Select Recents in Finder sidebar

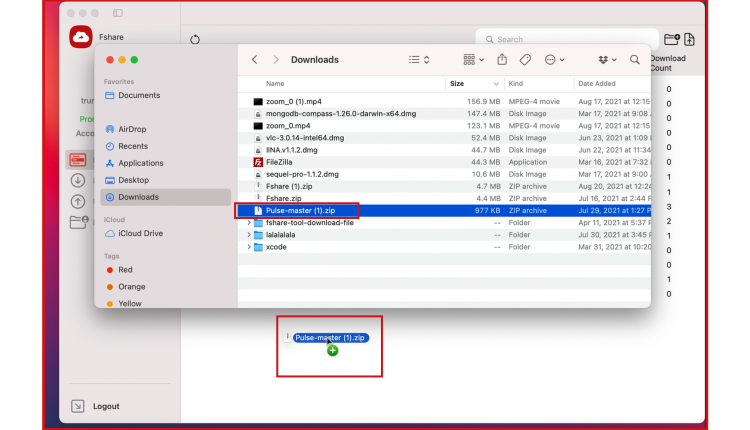pos(165,146)
